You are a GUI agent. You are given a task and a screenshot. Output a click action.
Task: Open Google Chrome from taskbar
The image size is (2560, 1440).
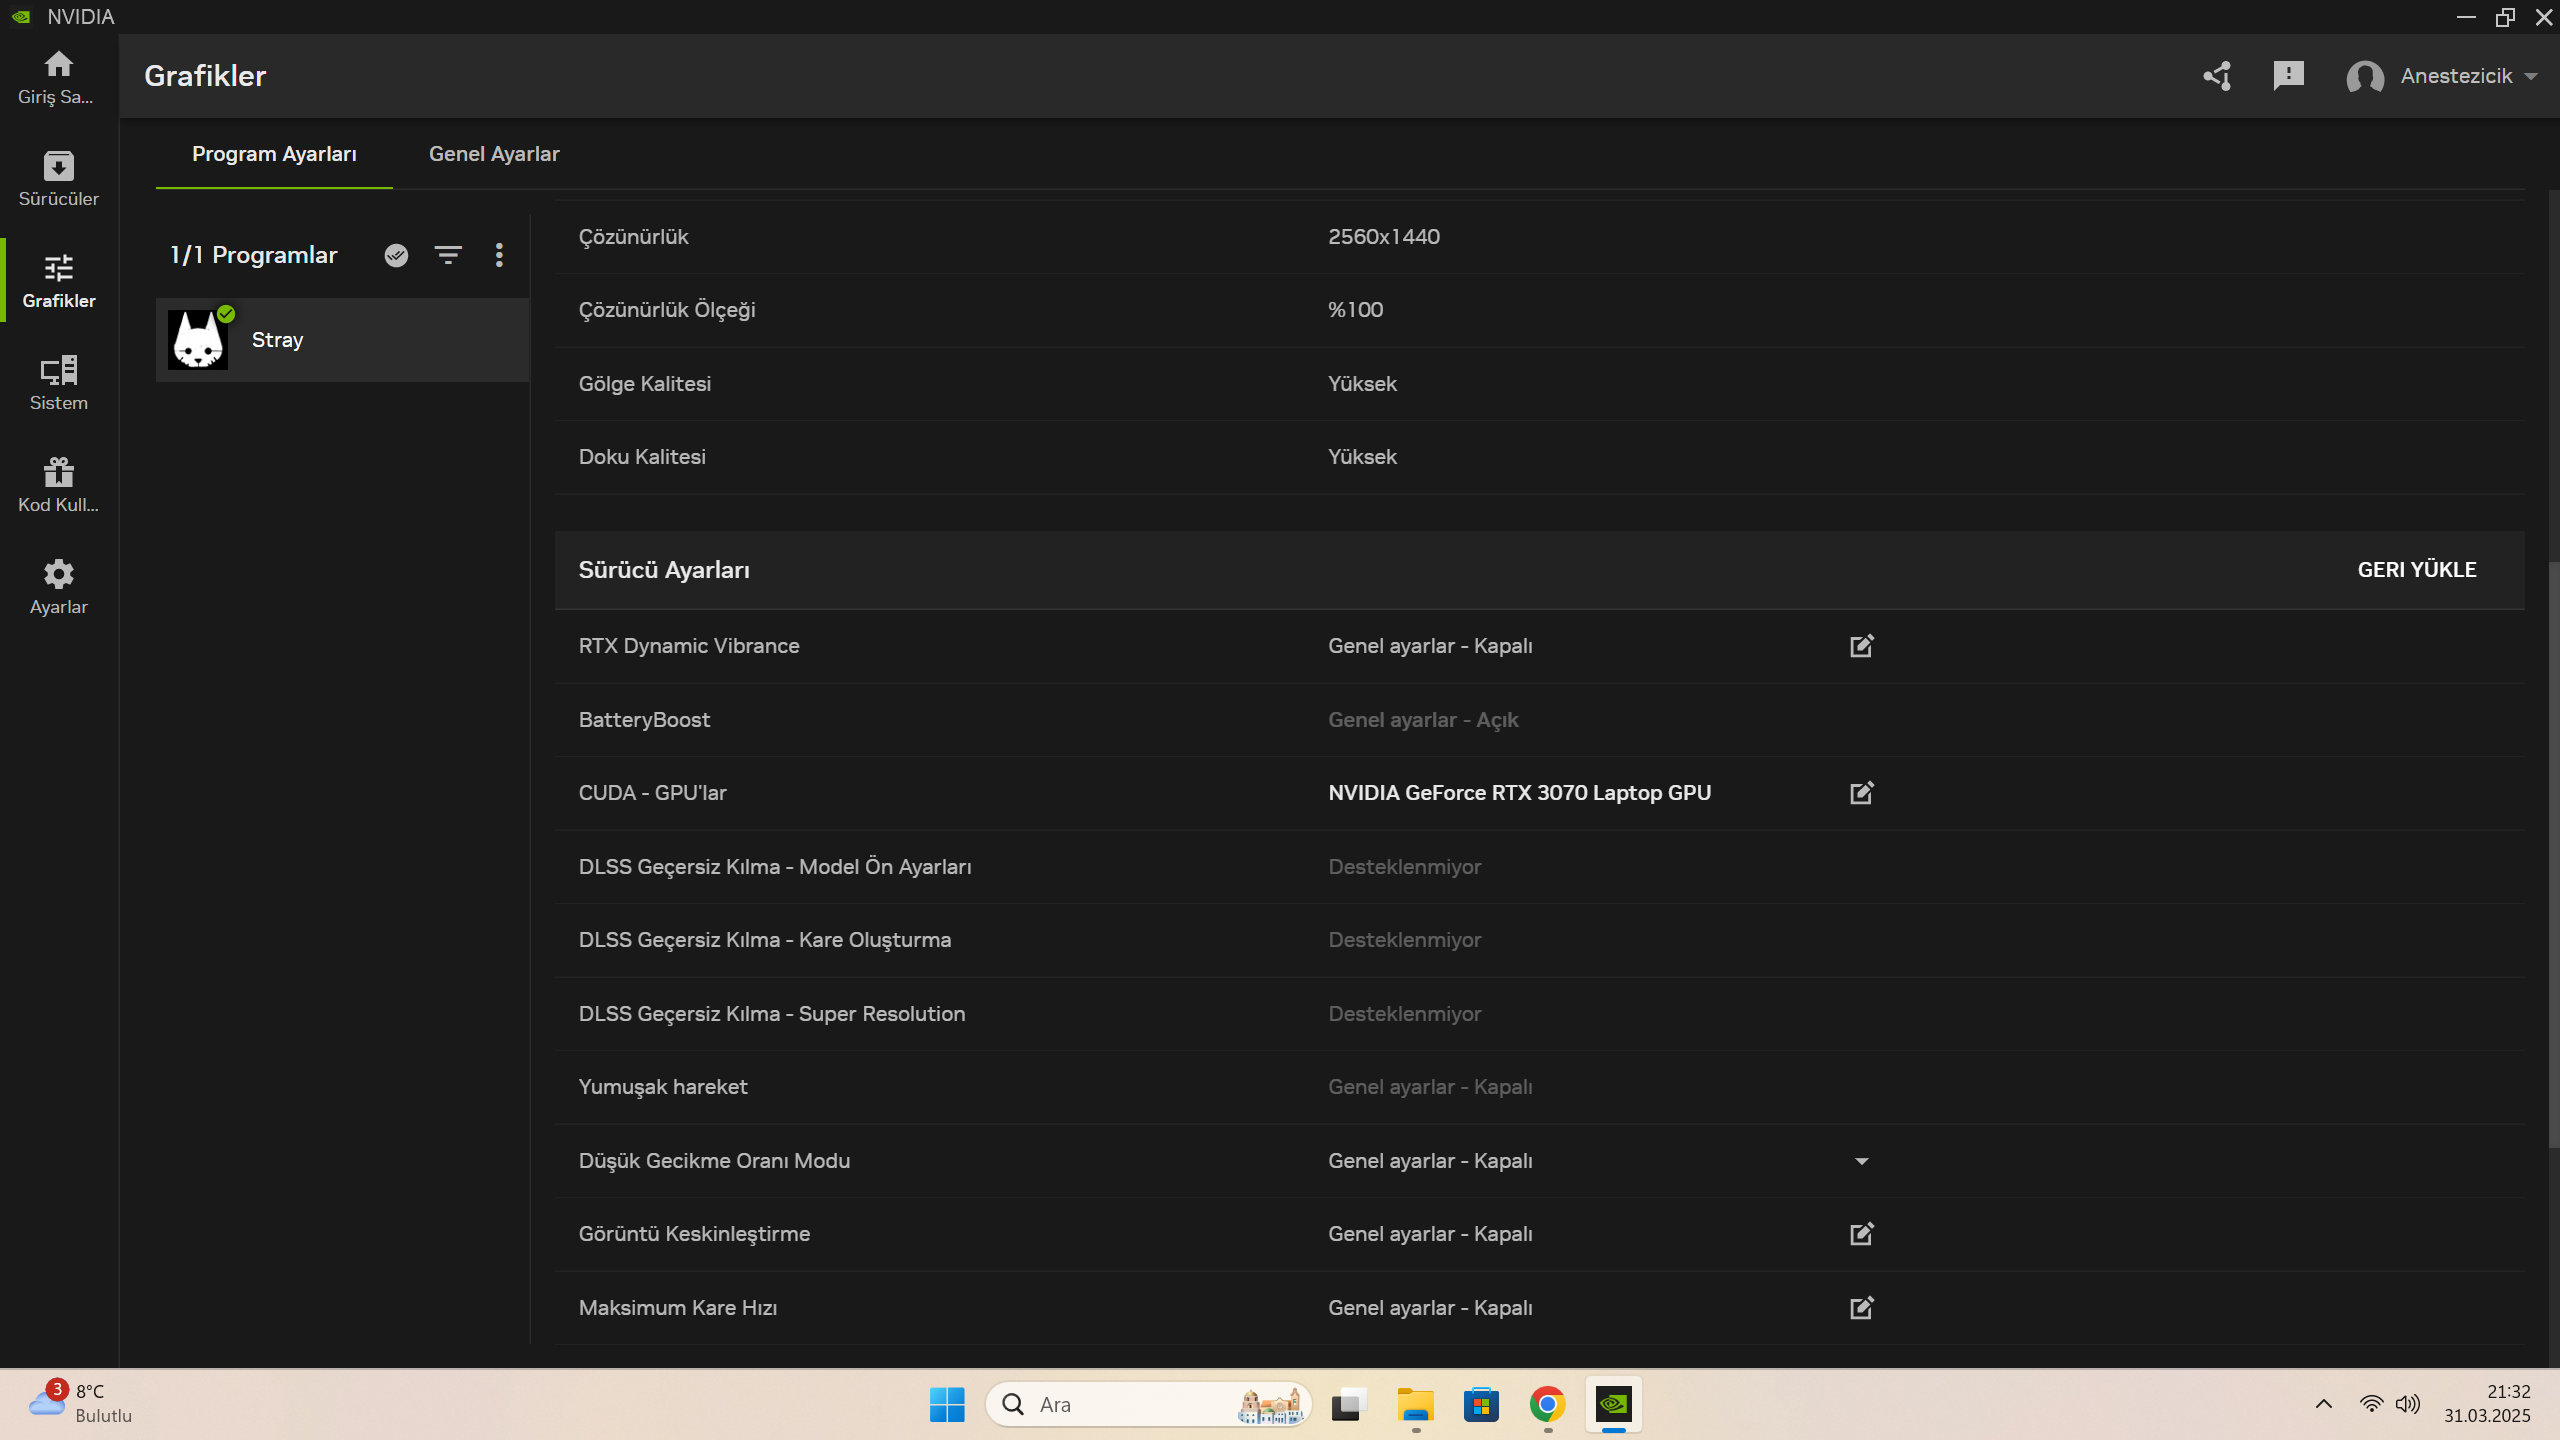[1547, 1405]
